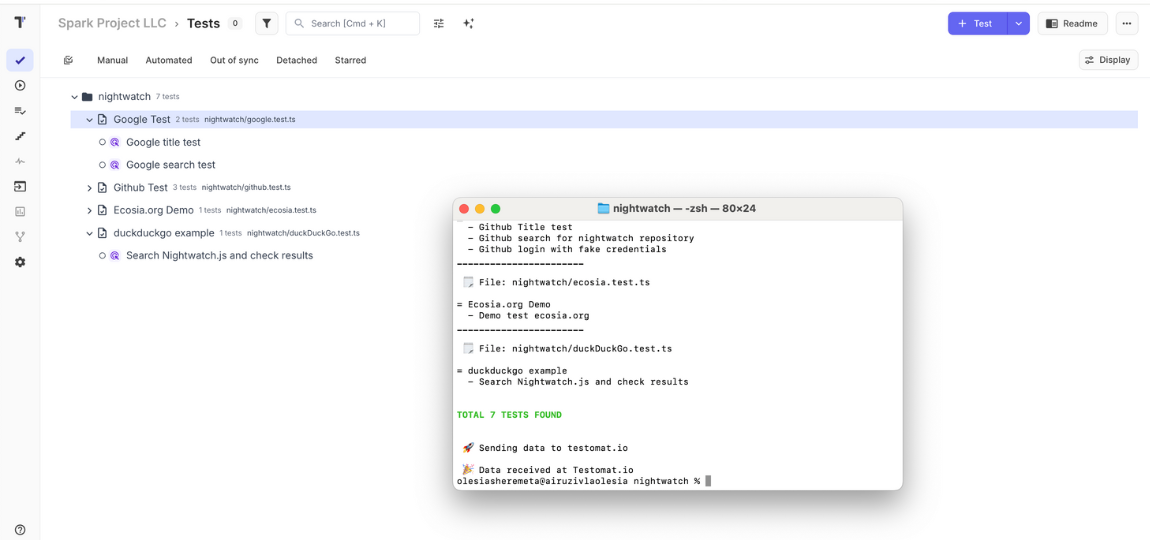1150x540 pixels.
Task: Open the Runs play icon in sidebar
Action: 20,86
